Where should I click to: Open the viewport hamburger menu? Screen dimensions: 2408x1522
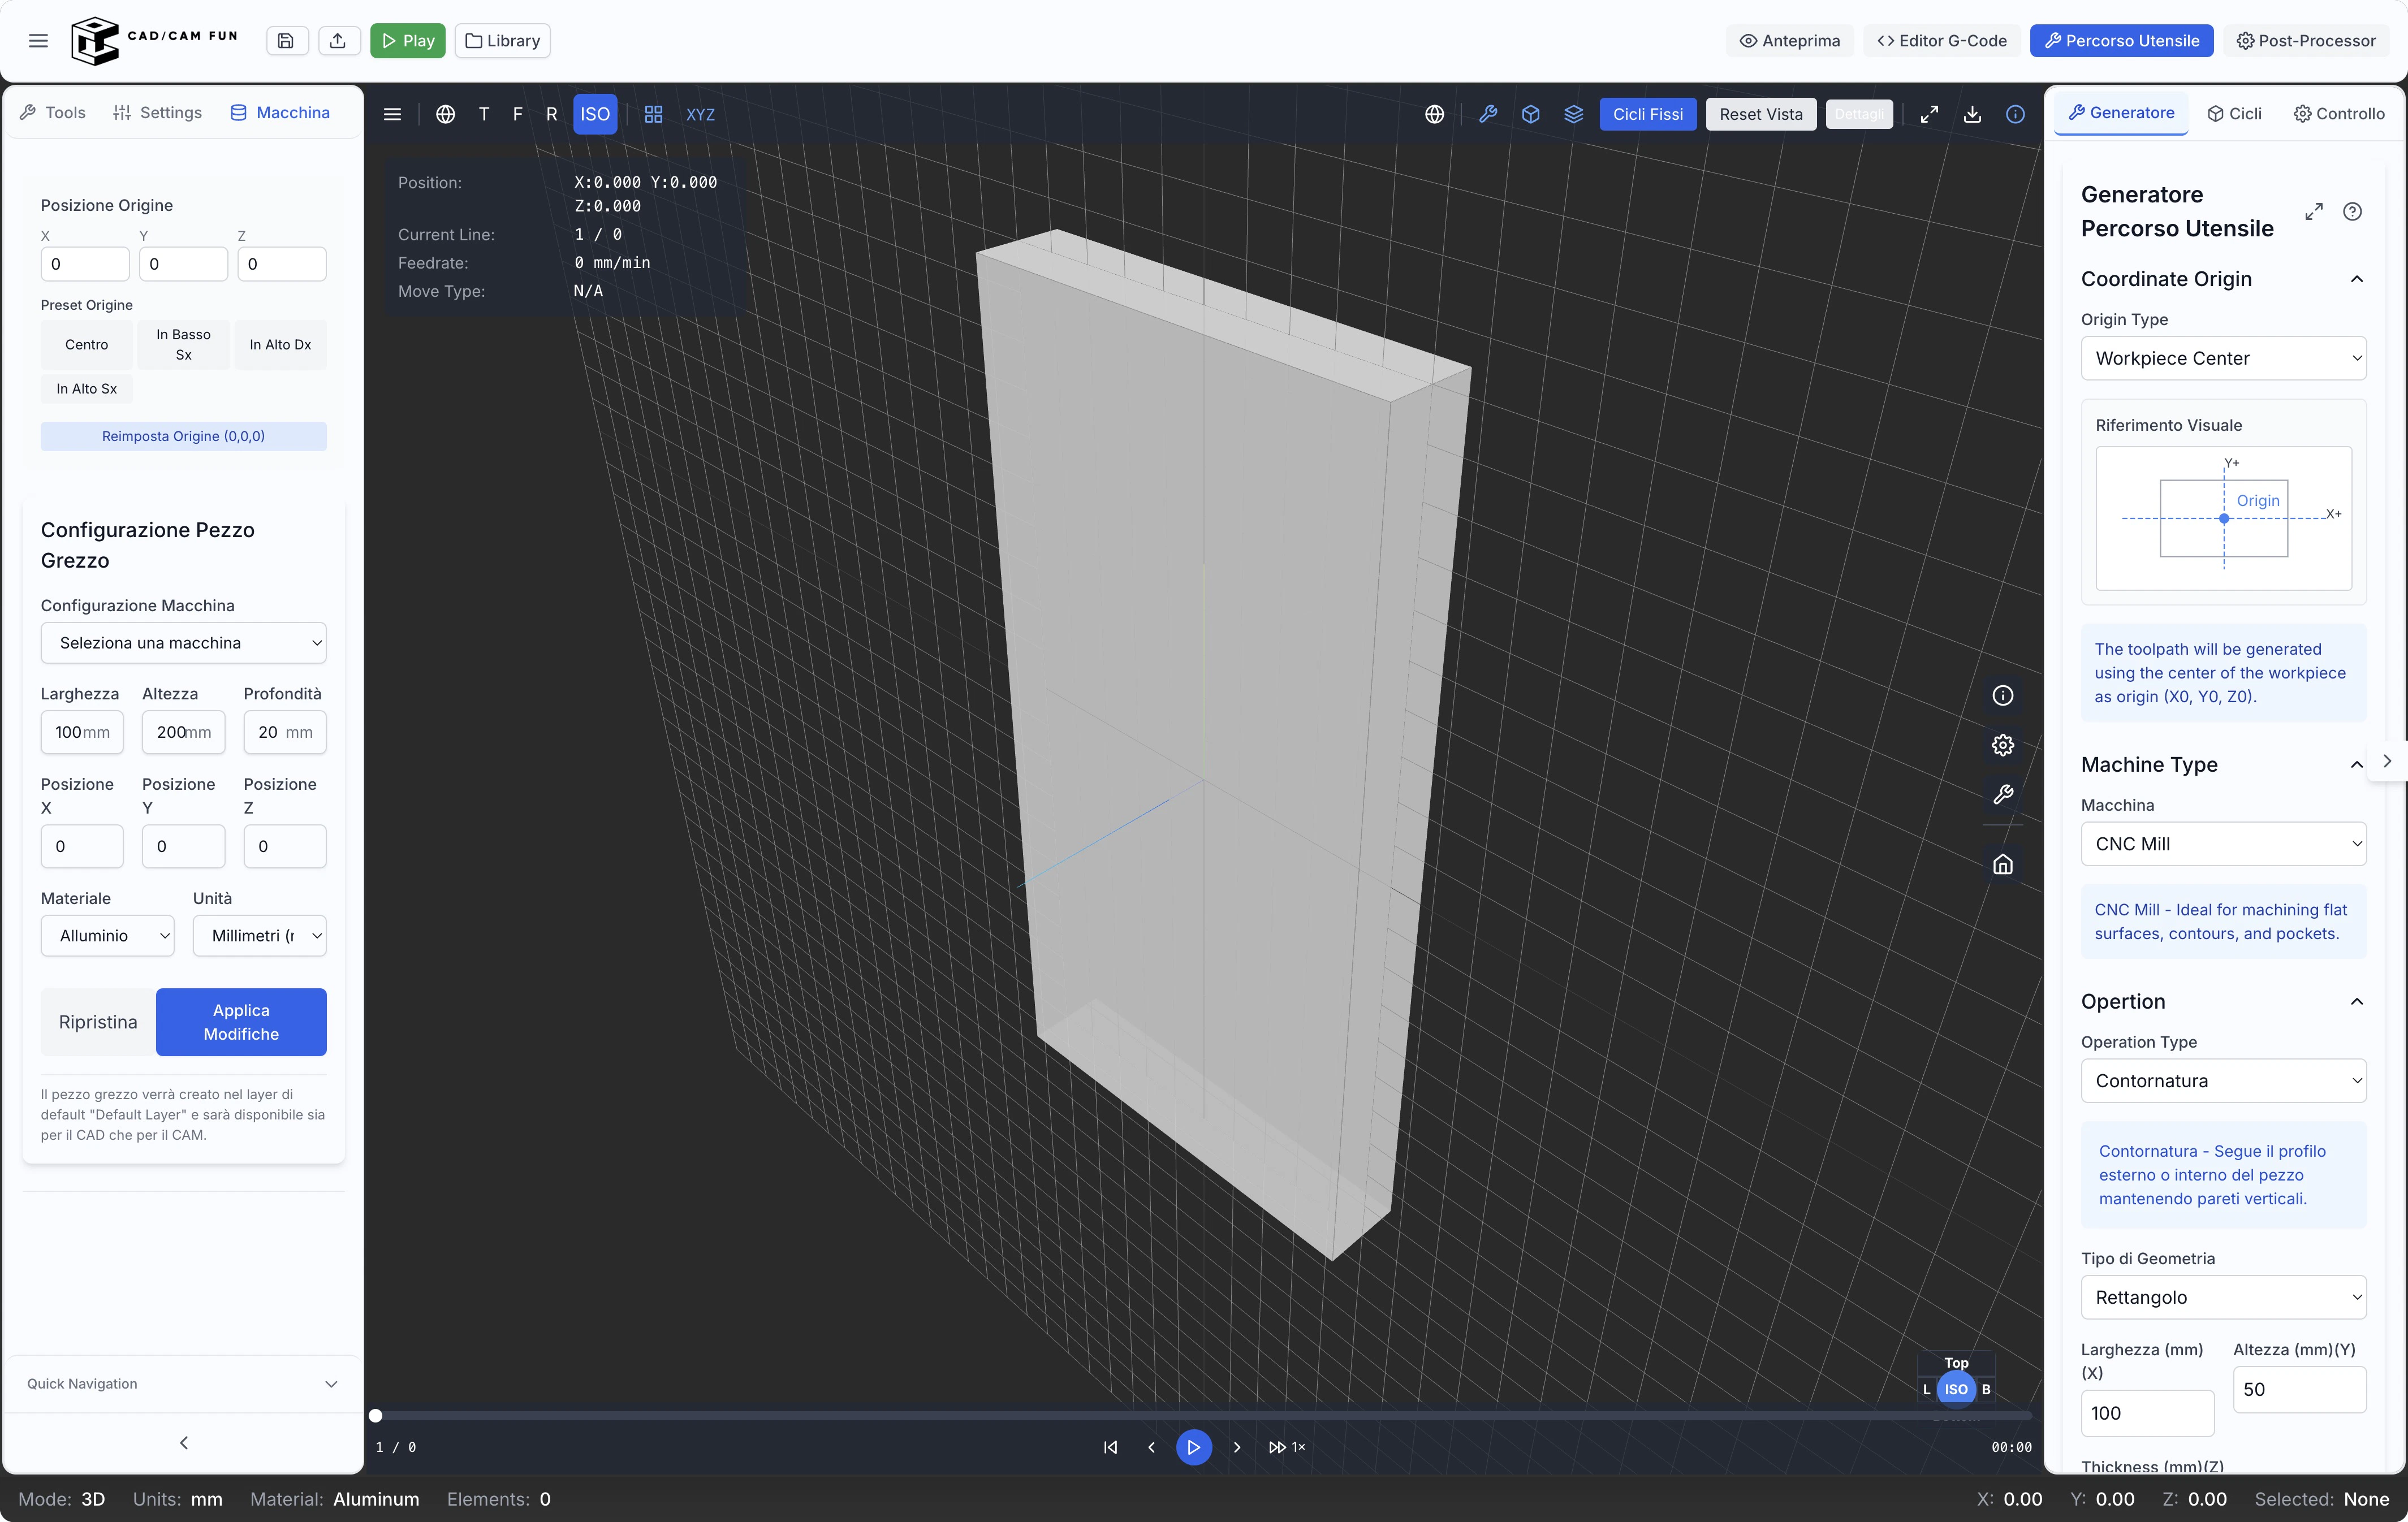393,114
